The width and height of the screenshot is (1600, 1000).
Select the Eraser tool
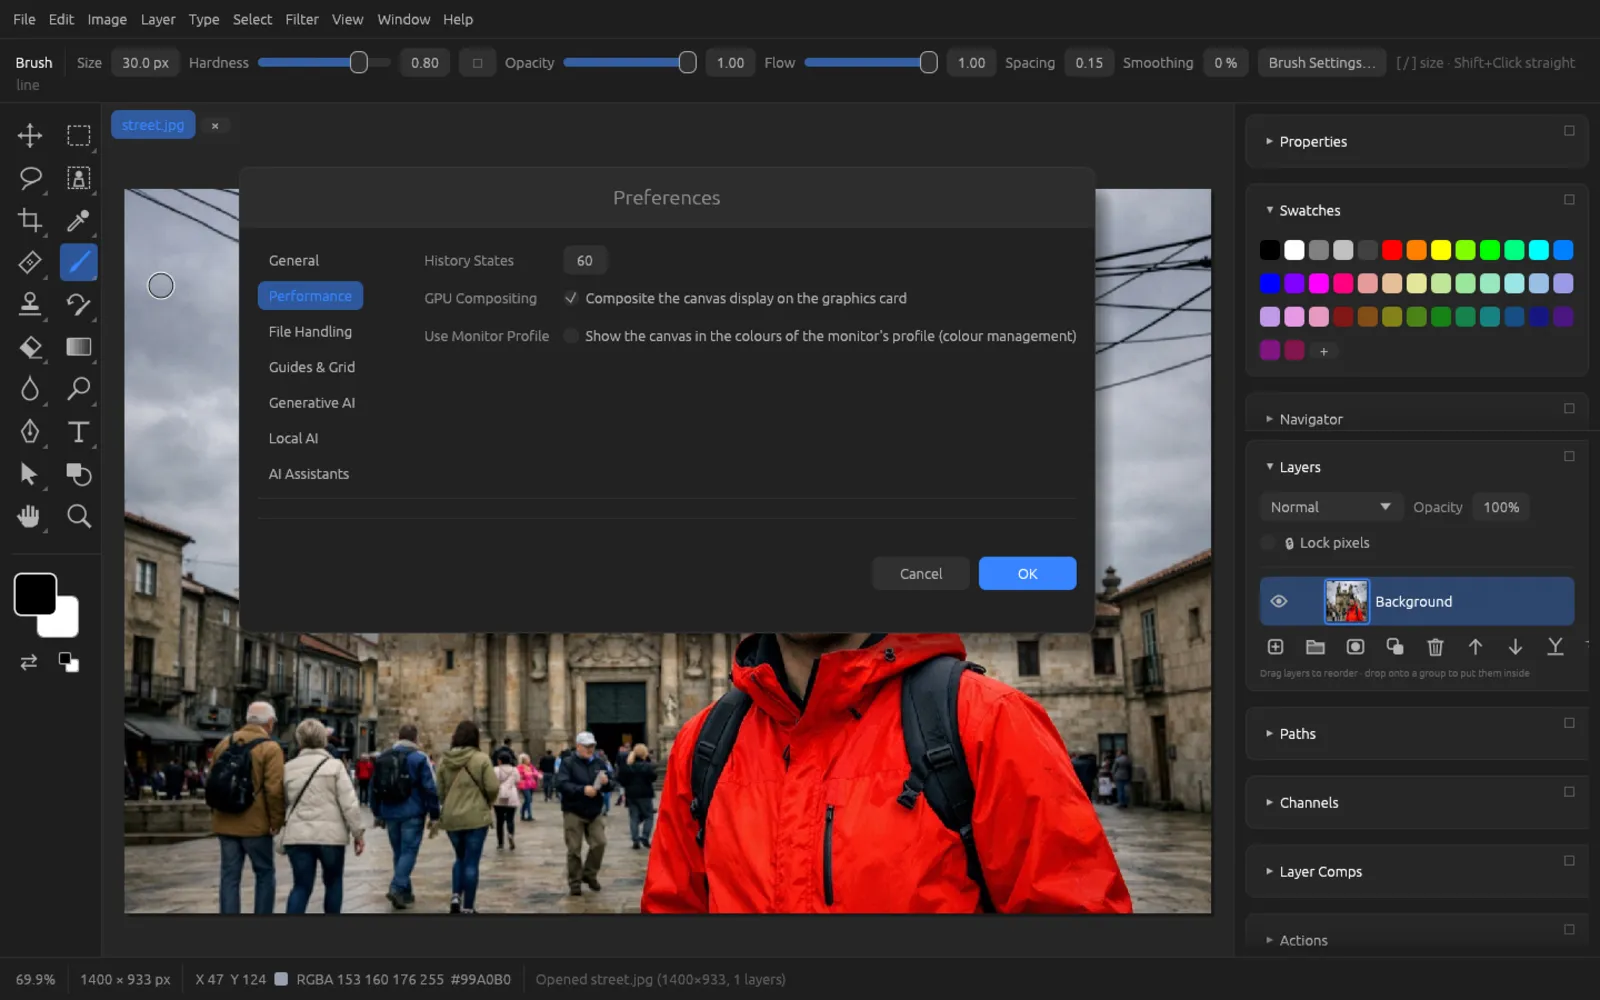point(30,347)
